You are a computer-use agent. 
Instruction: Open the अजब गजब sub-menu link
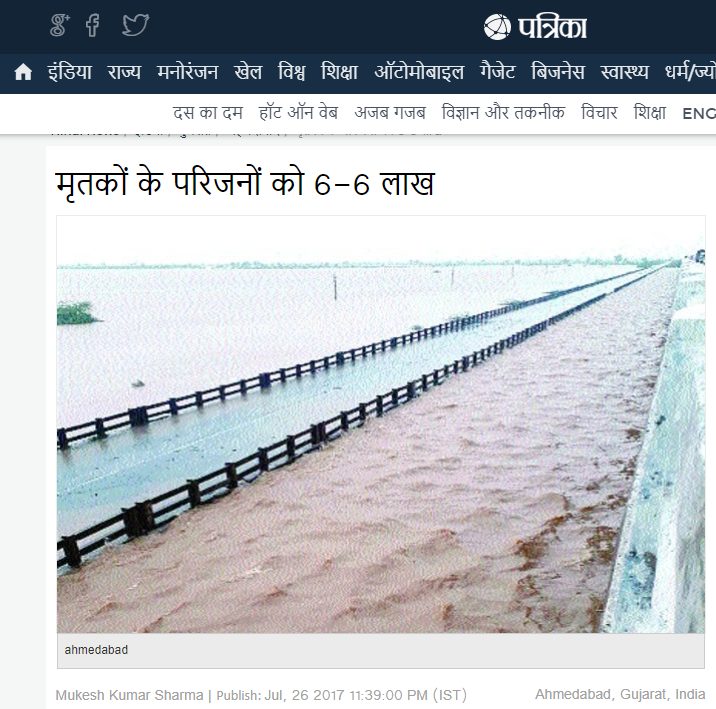point(390,113)
